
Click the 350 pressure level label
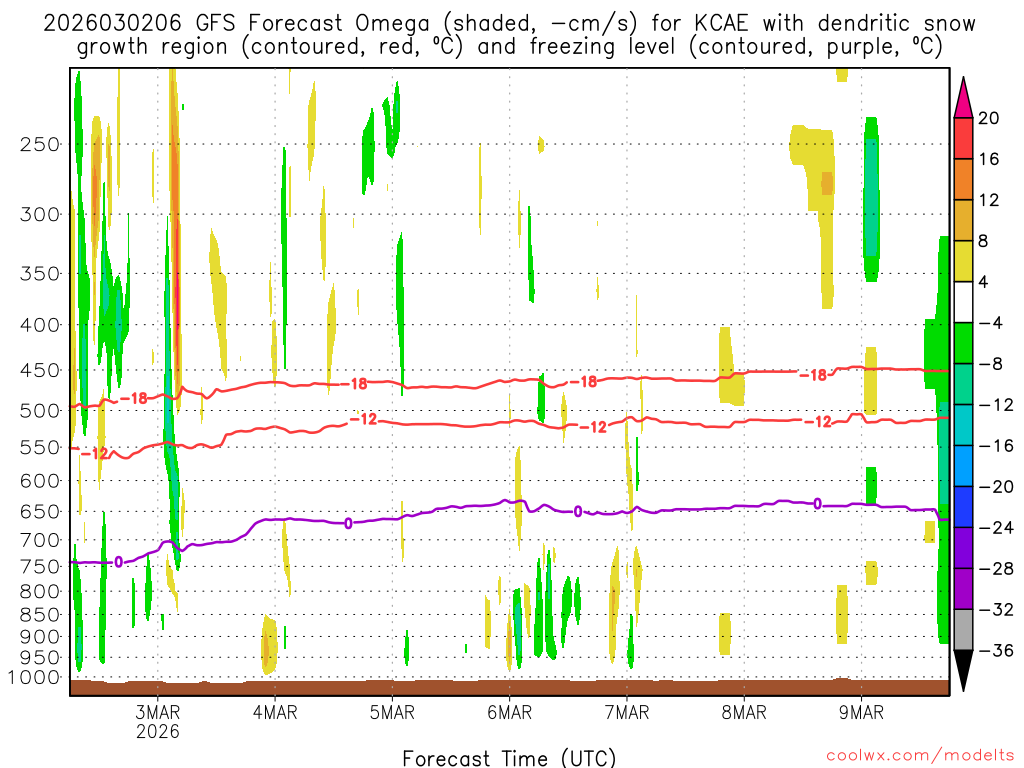tap(40, 273)
